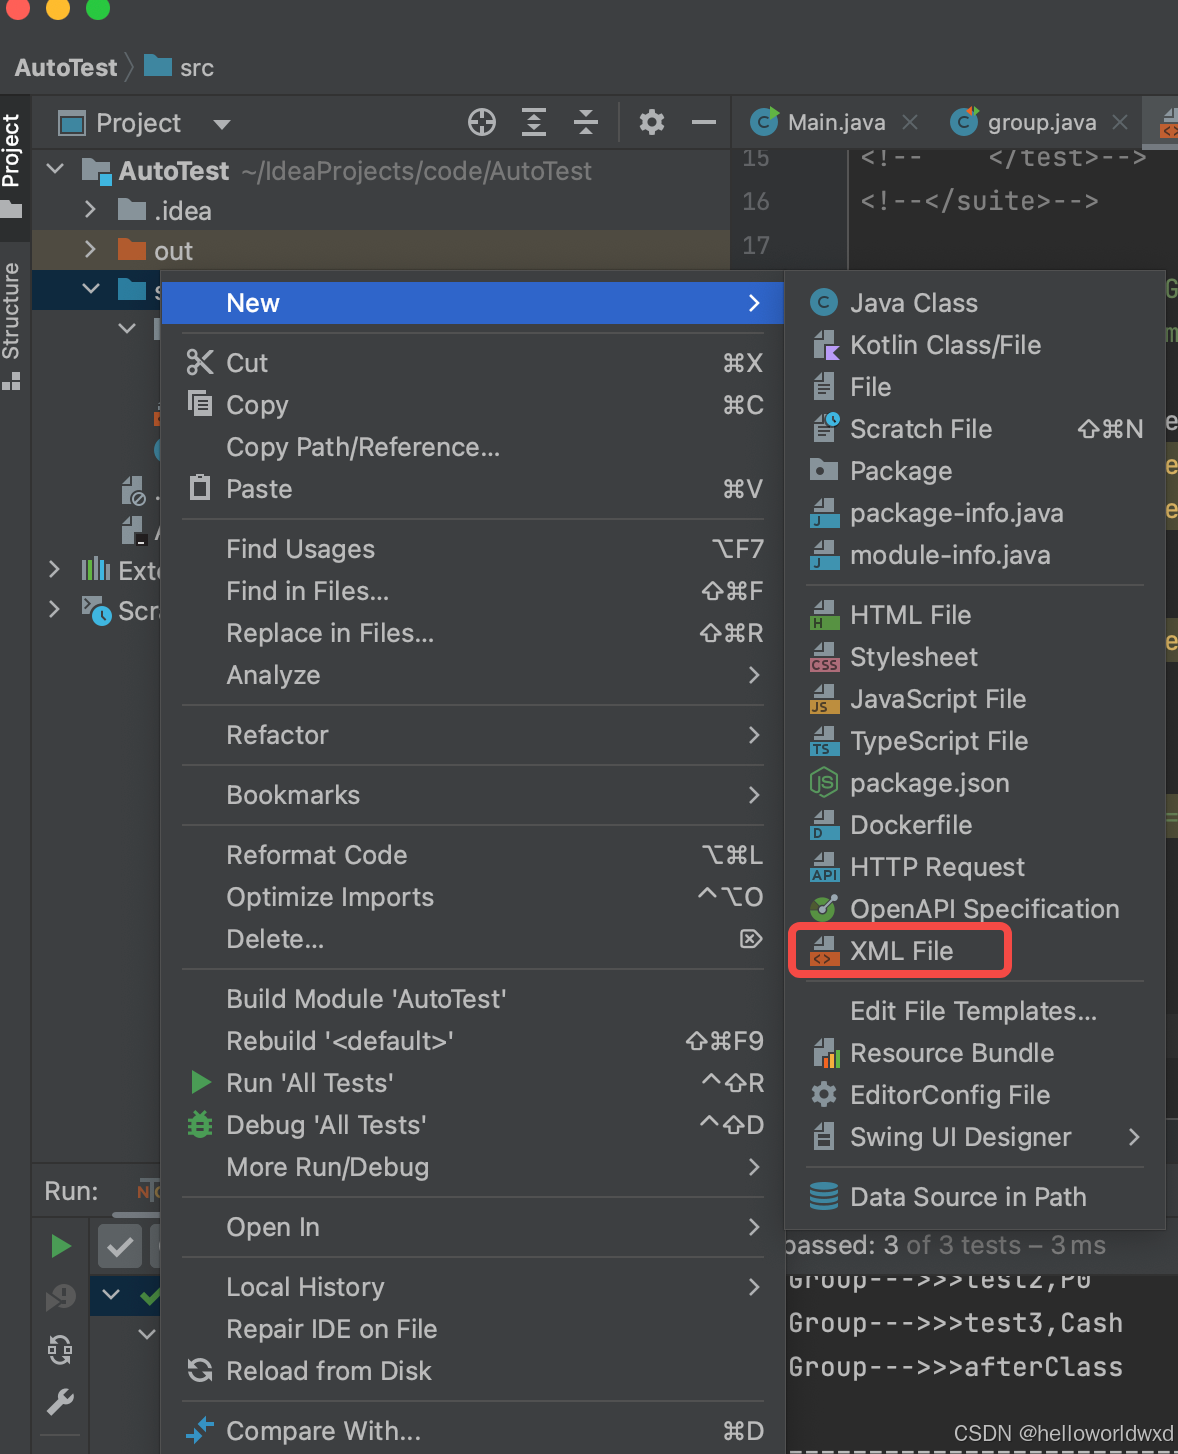Image resolution: width=1178 pixels, height=1454 pixels.
Task: Toggle Show Passed checkmark in Run panel
Action: tap(119, 1246)
